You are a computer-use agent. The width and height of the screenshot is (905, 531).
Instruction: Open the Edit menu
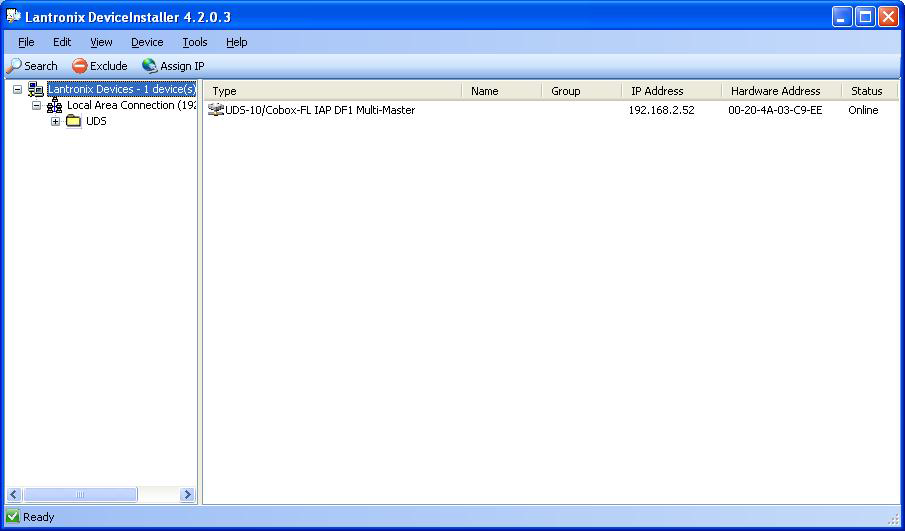coord(62,42)
